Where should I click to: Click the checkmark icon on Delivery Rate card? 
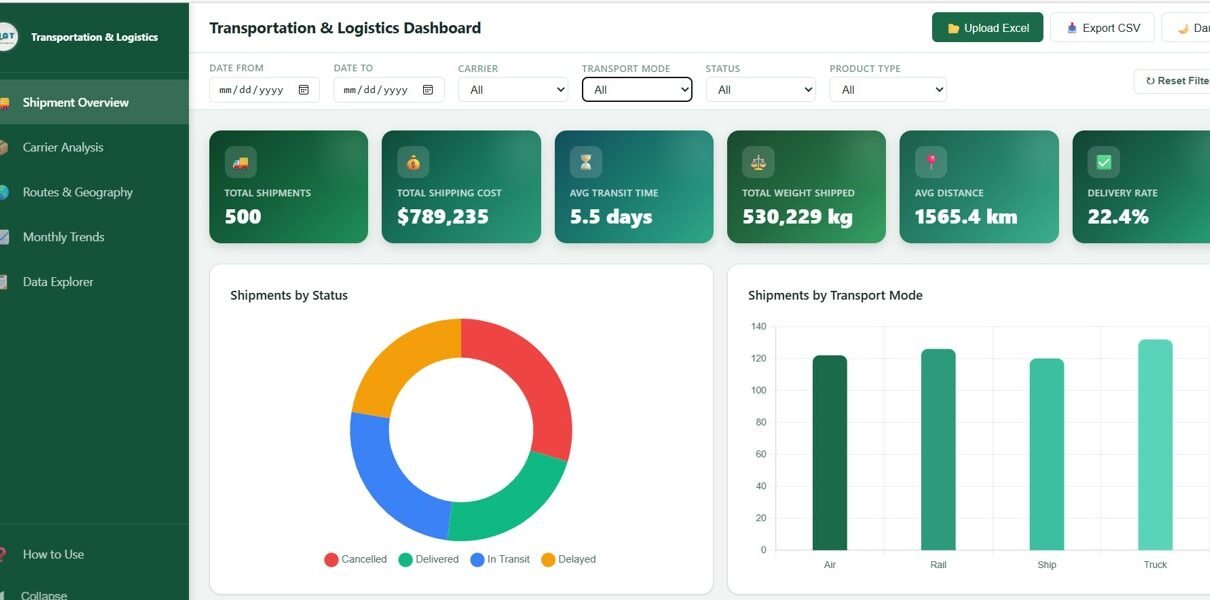[1104, 162]
